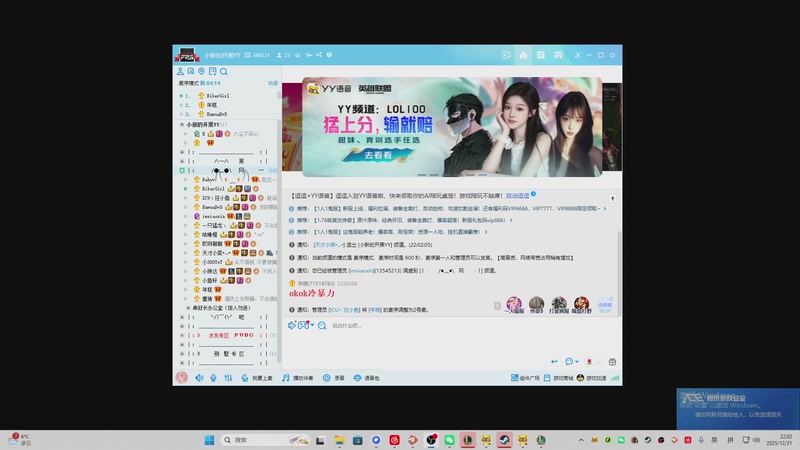Click own avatar in bottom-left corner

coord(182,378)
